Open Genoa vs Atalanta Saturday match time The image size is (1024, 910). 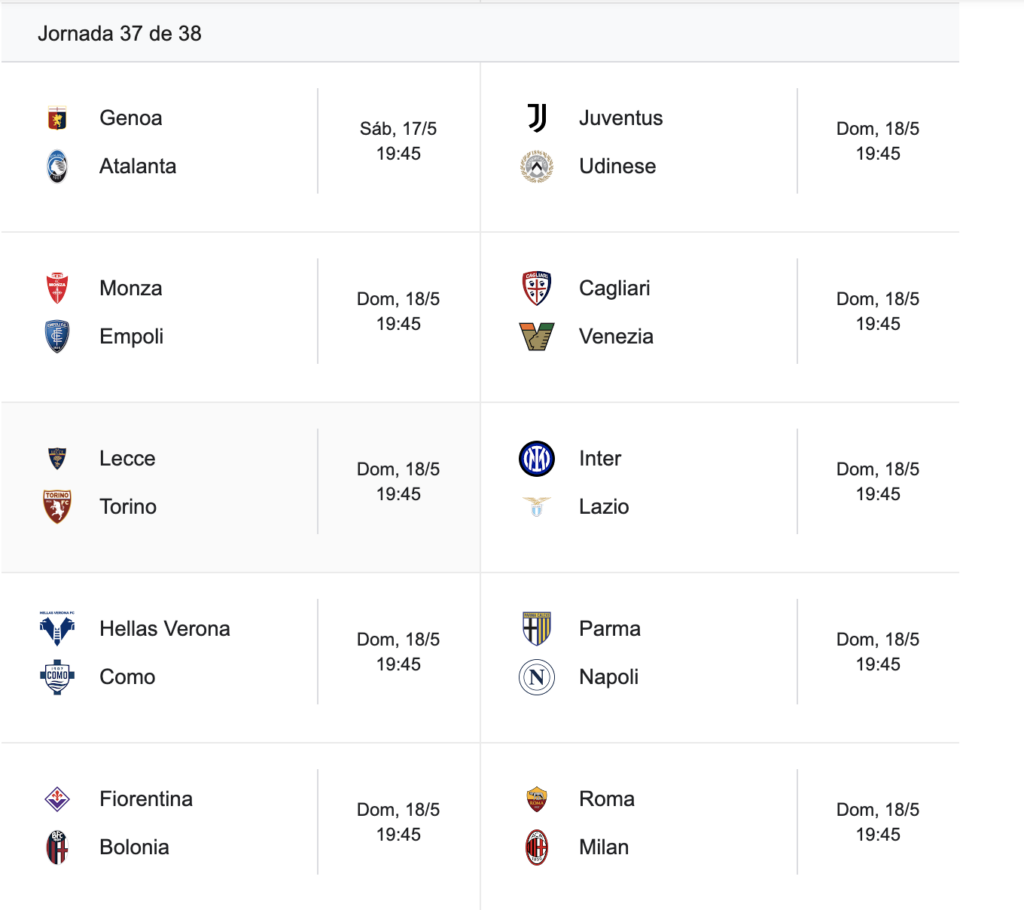[398, 141]
